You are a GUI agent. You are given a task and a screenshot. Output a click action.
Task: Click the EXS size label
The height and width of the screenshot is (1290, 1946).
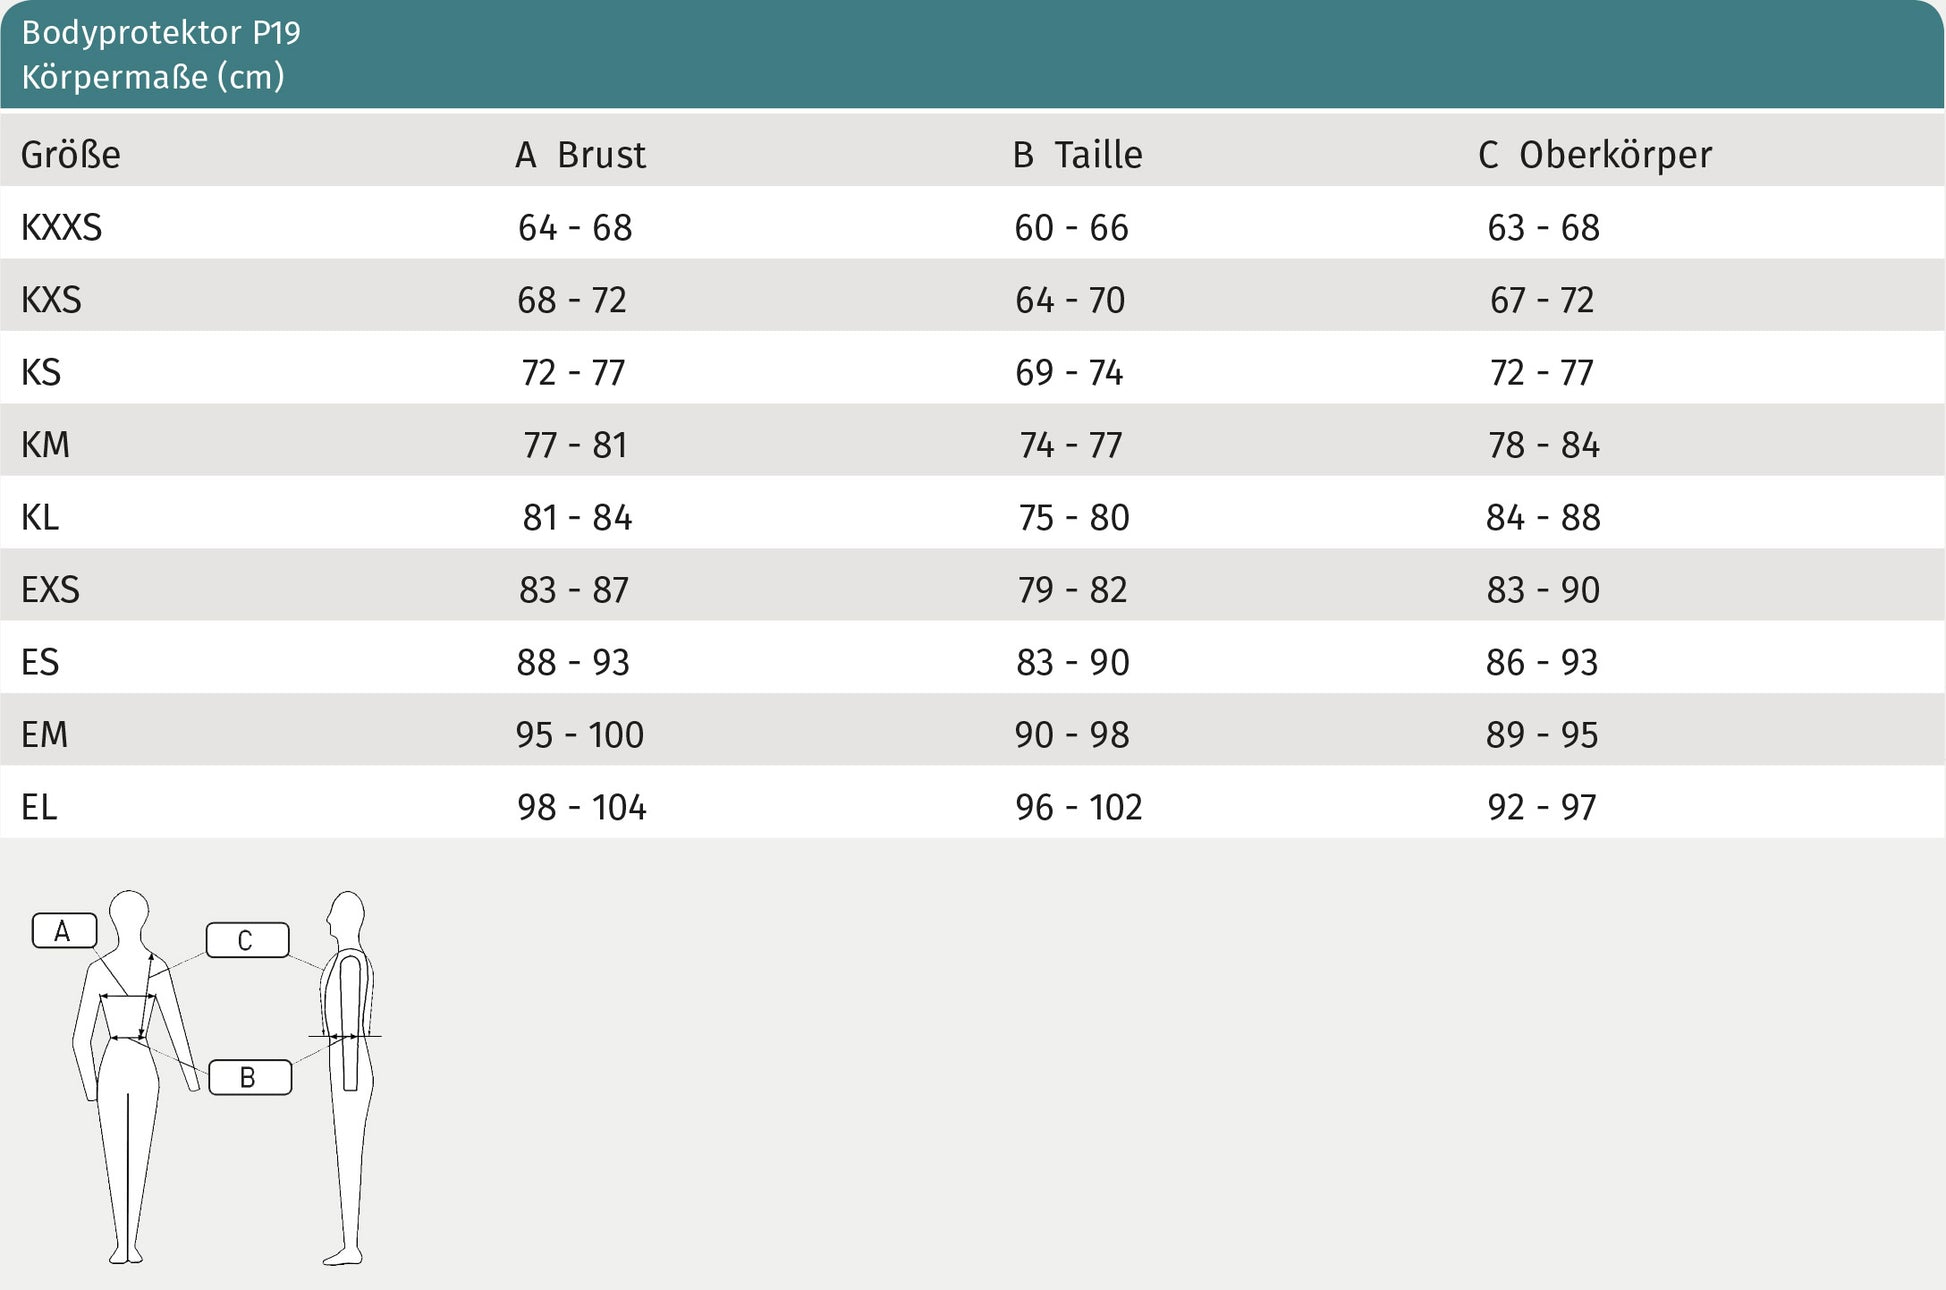[50, 590]
